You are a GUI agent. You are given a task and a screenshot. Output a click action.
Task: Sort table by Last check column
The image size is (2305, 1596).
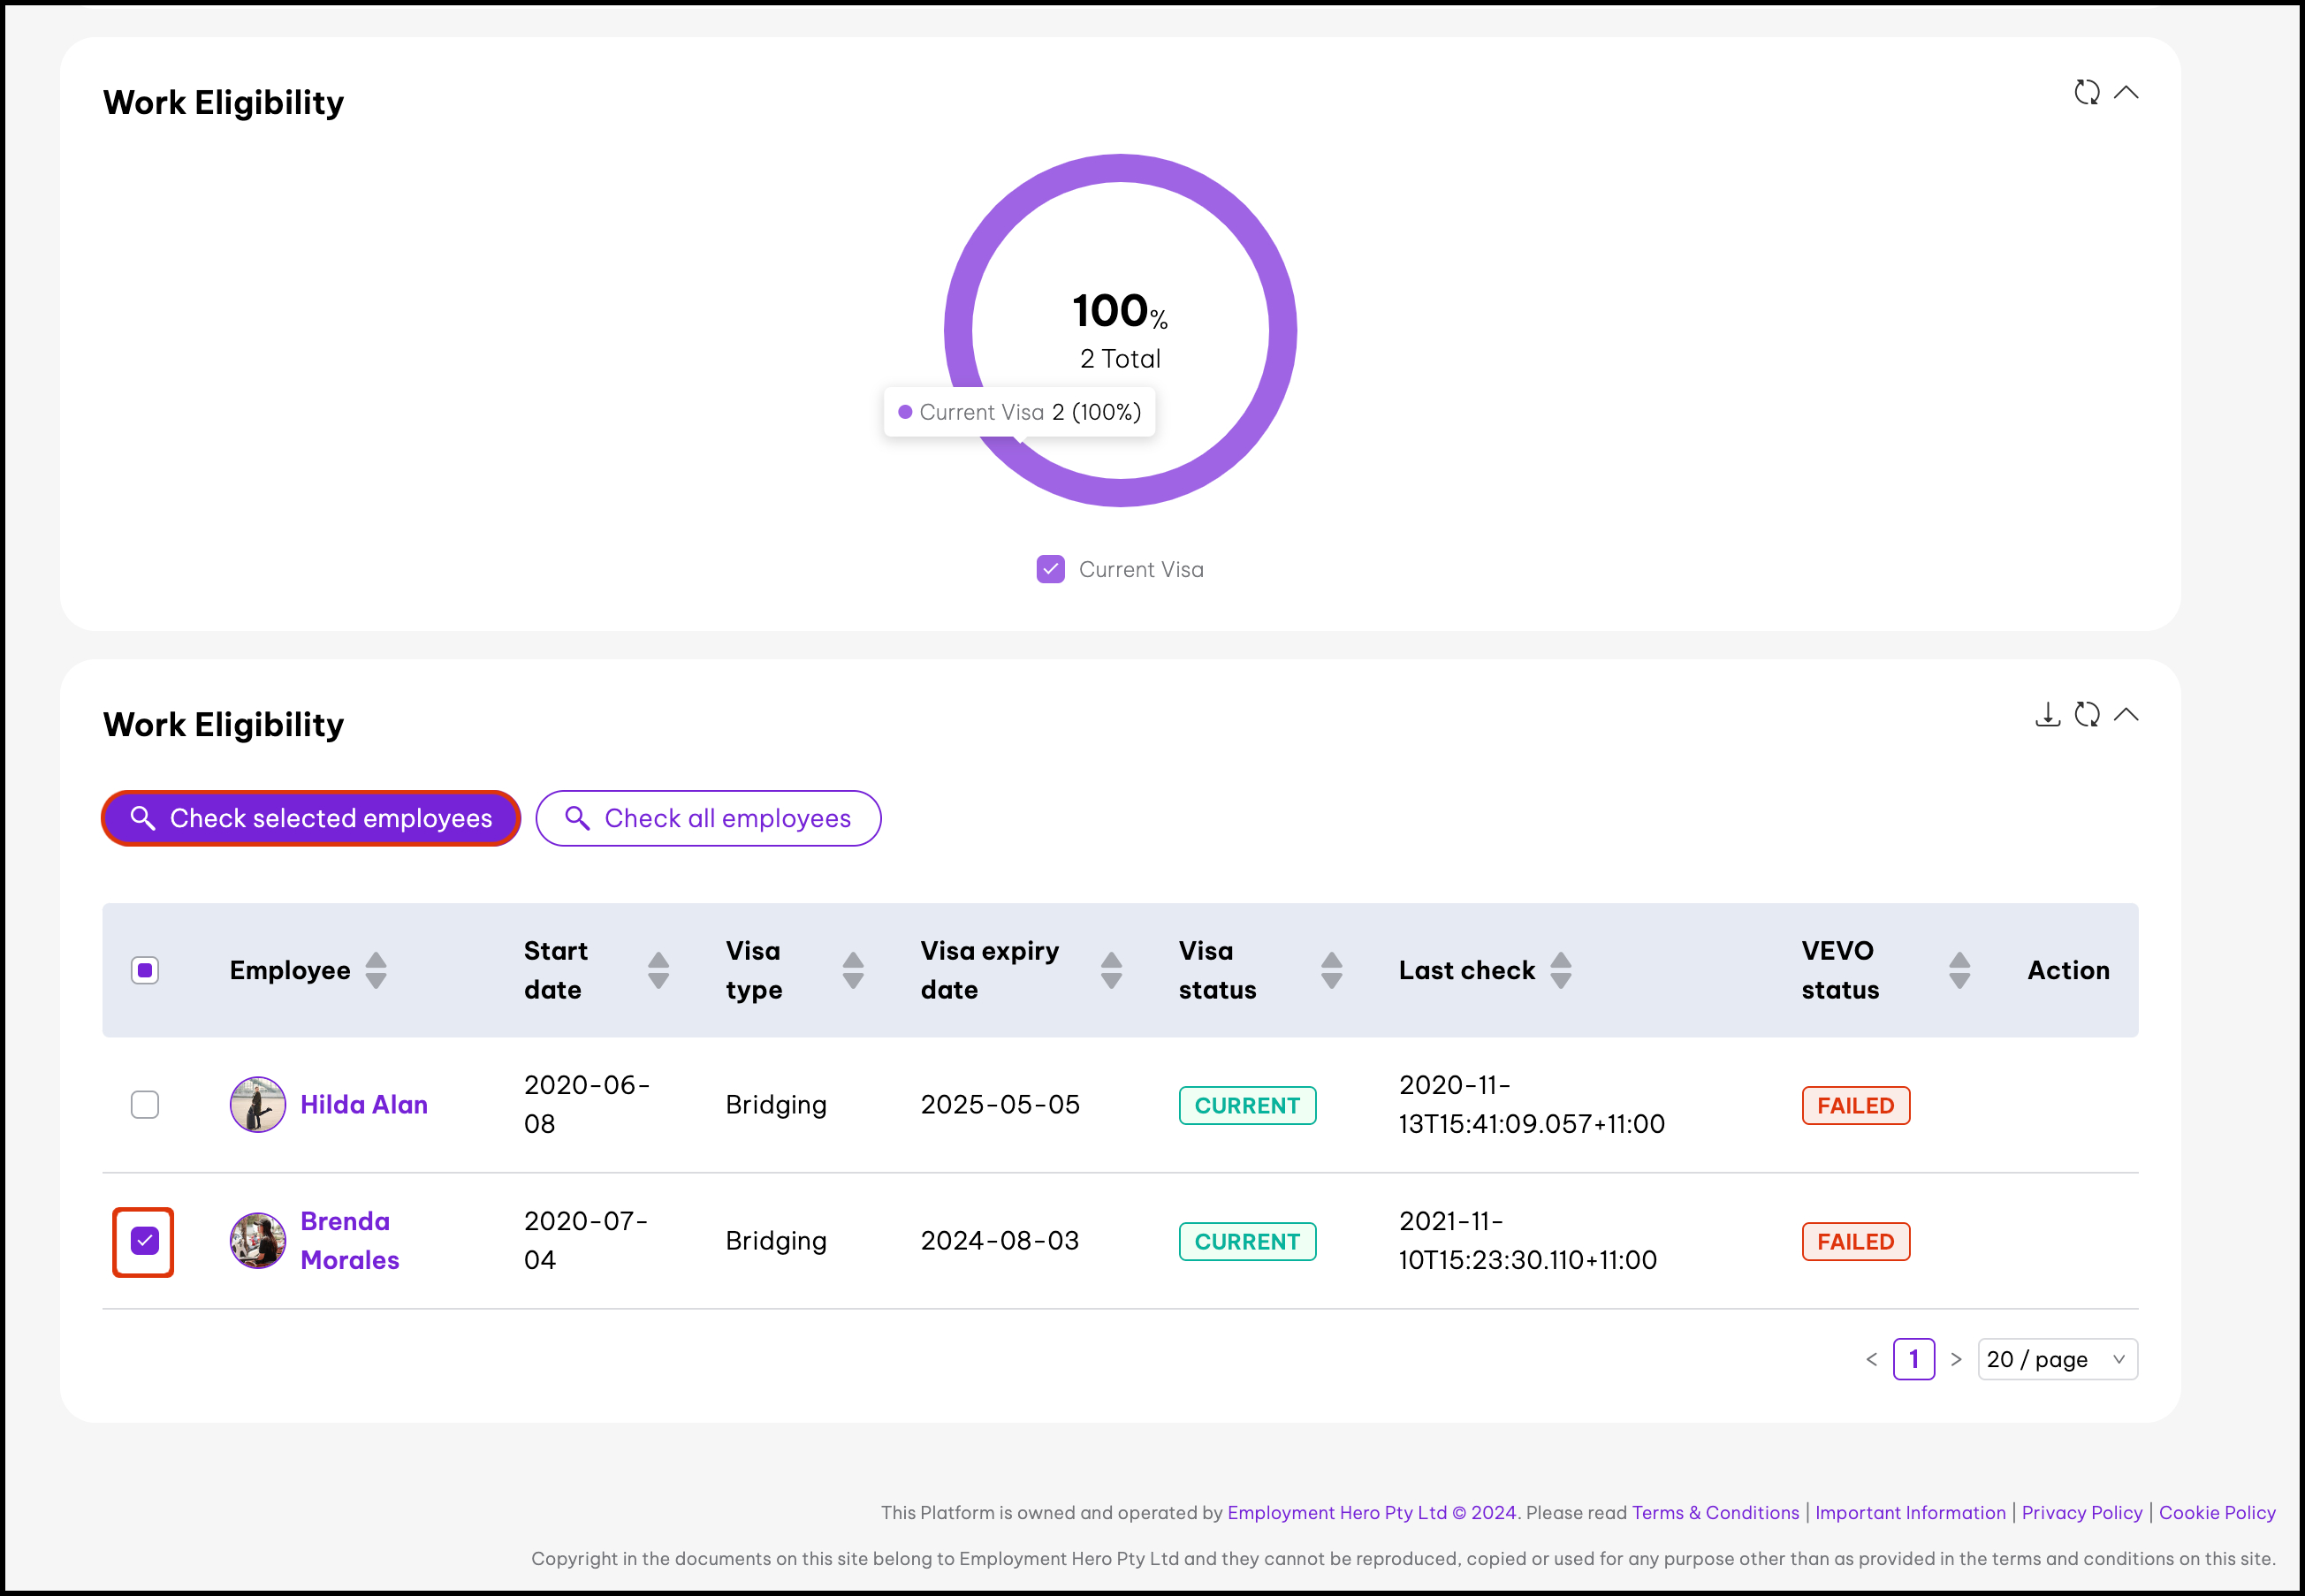point(1560,970)
